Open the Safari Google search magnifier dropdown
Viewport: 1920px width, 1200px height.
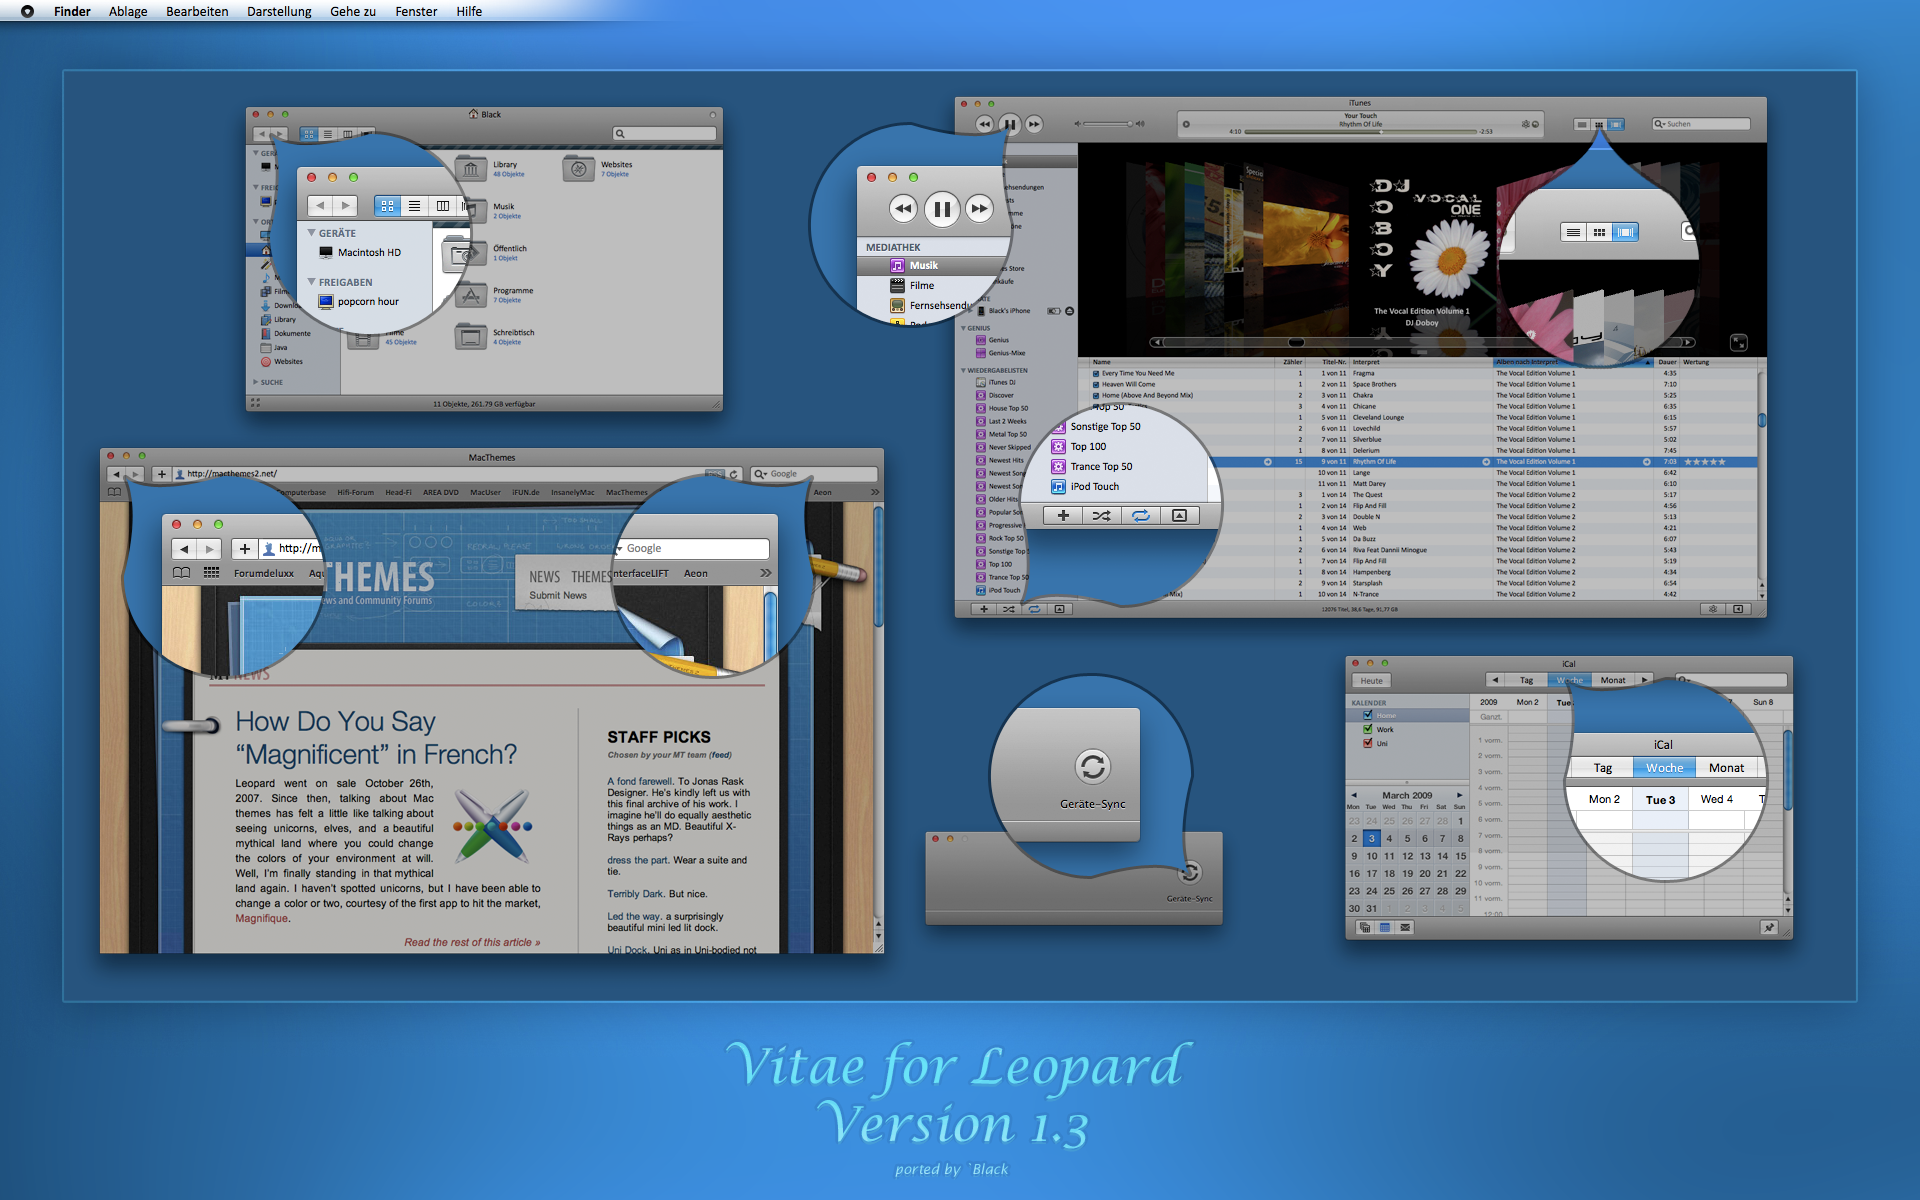click(x=761, y=474)
